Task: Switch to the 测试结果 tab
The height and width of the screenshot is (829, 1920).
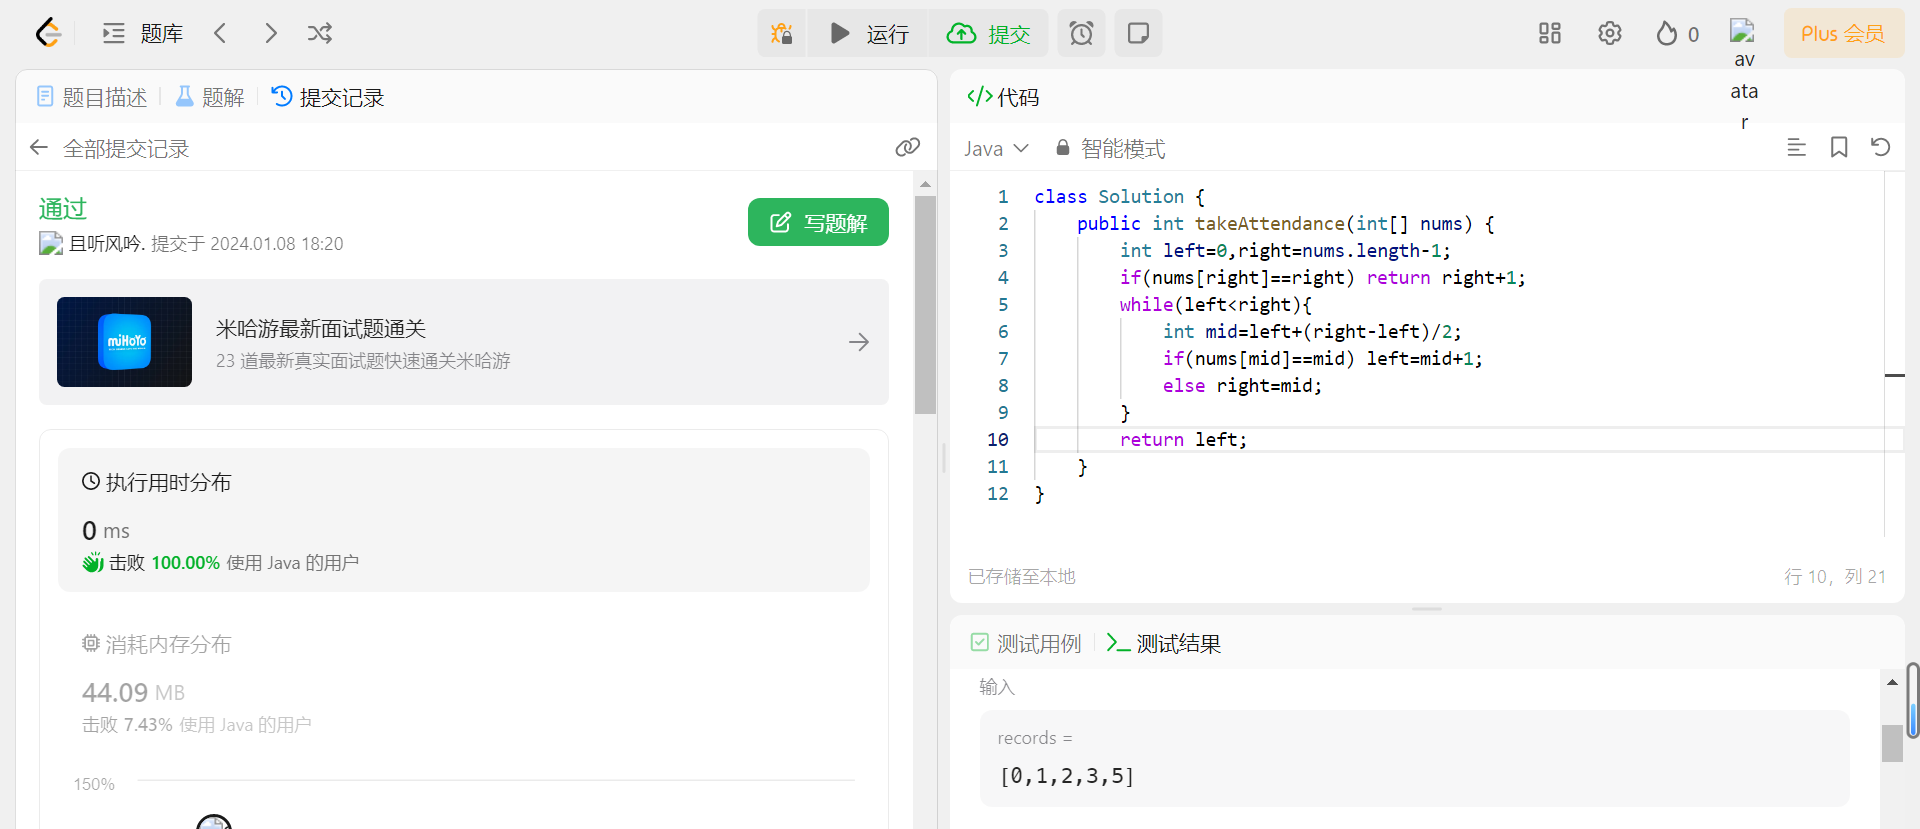Action: 1164,643
